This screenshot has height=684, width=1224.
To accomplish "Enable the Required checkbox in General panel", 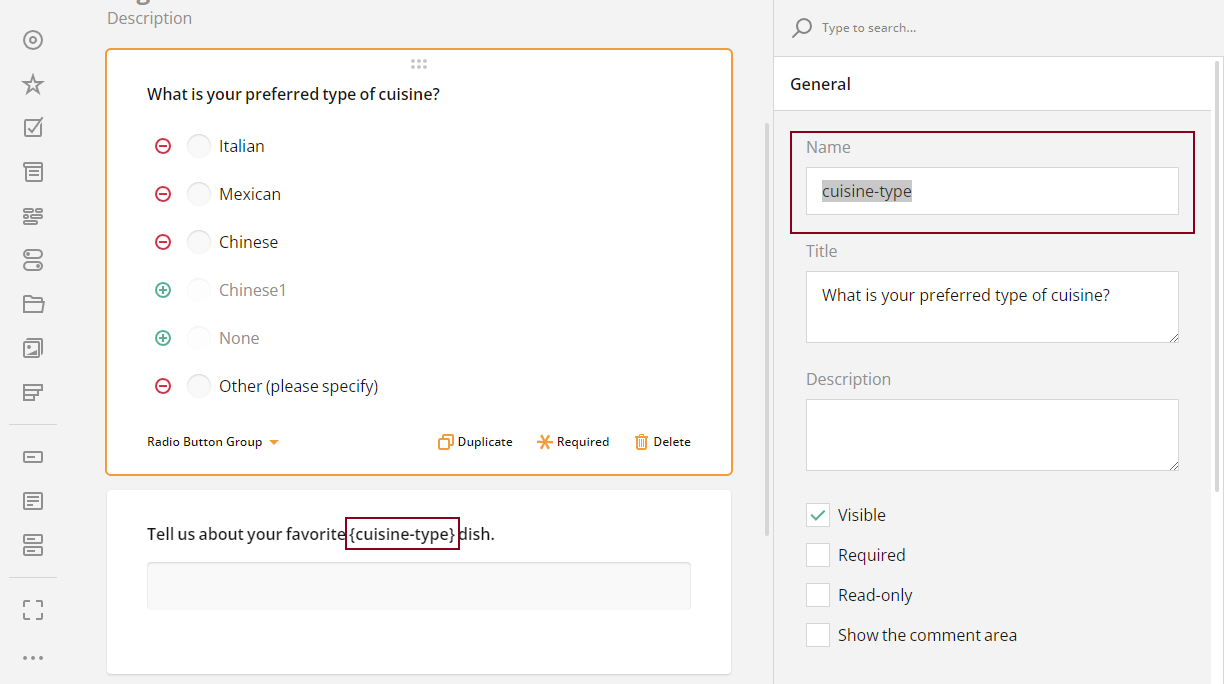I will point(817,554).
